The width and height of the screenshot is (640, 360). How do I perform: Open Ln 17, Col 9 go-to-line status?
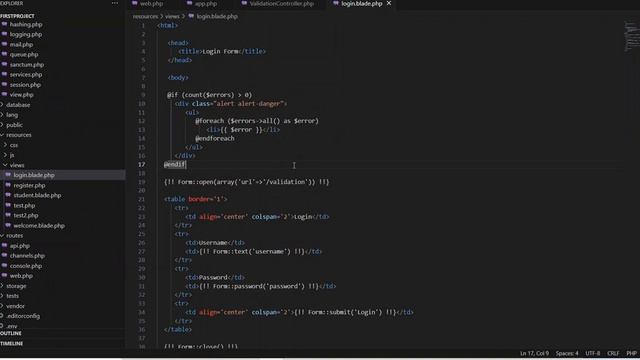coord(534,353)
